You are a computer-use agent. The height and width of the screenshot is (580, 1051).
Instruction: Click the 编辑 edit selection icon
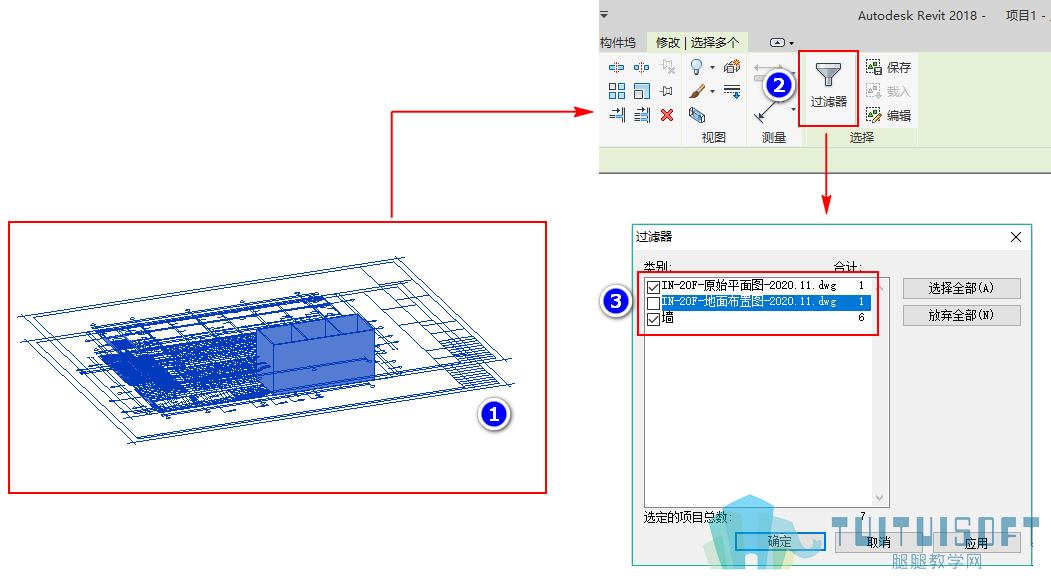pos(888,115)
